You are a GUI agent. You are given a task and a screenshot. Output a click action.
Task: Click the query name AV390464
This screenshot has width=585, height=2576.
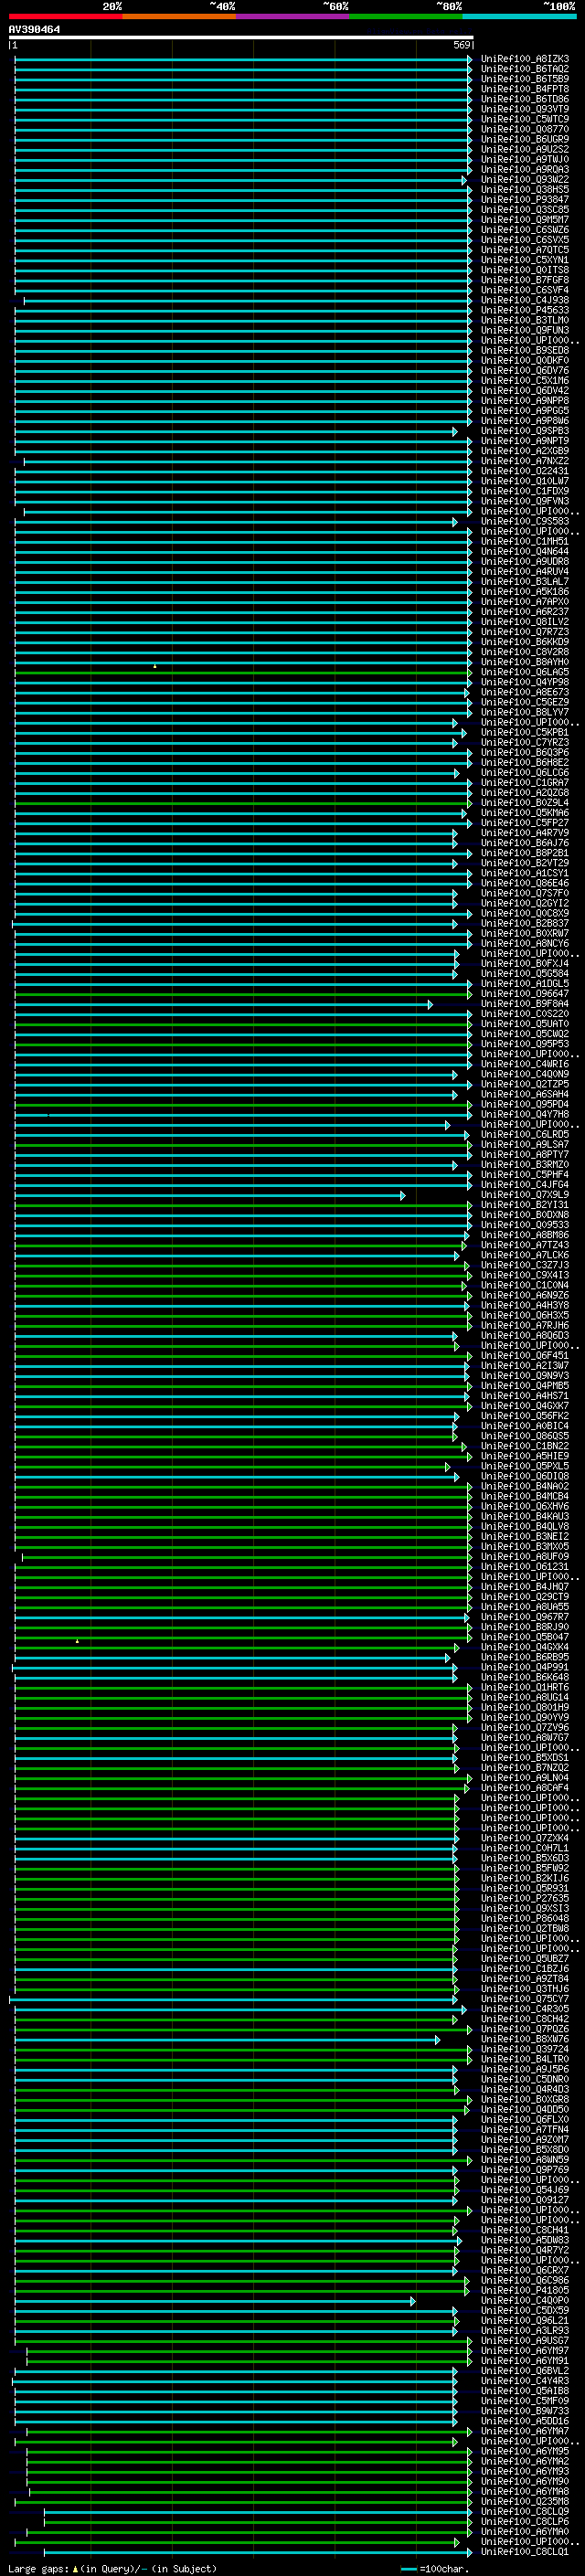pyautogui.click(x=34, y=30)
